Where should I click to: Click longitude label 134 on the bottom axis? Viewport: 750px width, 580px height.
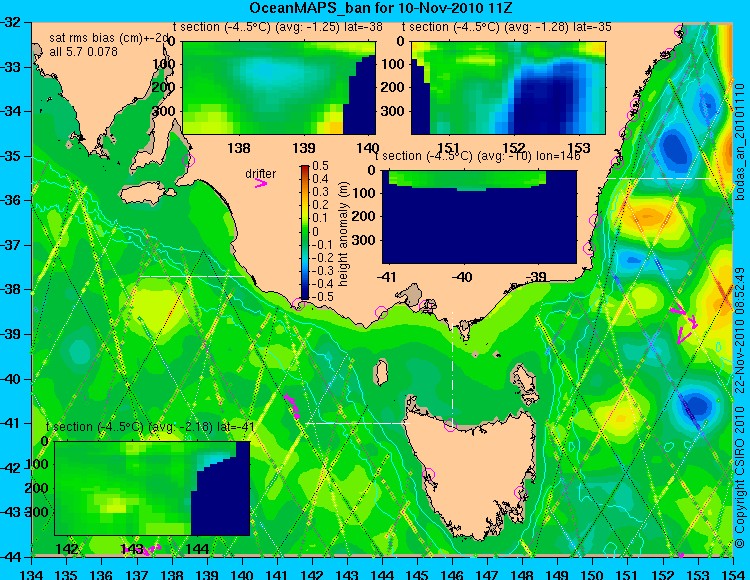[32, 574]
